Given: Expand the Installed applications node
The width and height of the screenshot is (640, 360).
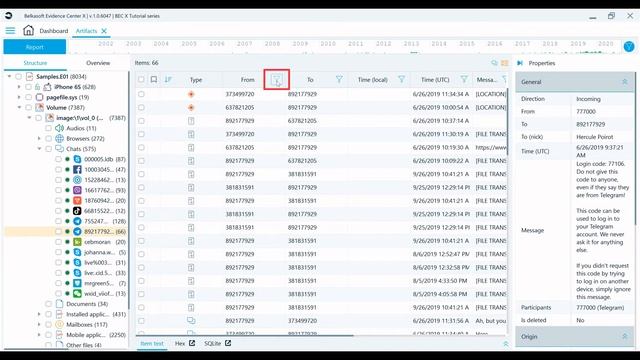Looking at the screenshot, I should pyautogui.click(x=39, y=314).
